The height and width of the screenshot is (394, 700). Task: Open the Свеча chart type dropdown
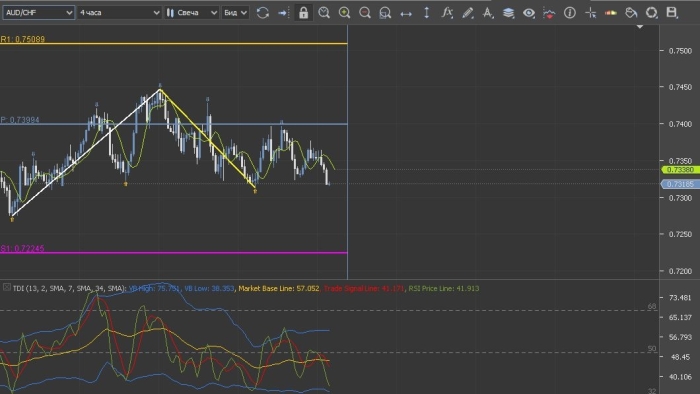click(192, 12)
